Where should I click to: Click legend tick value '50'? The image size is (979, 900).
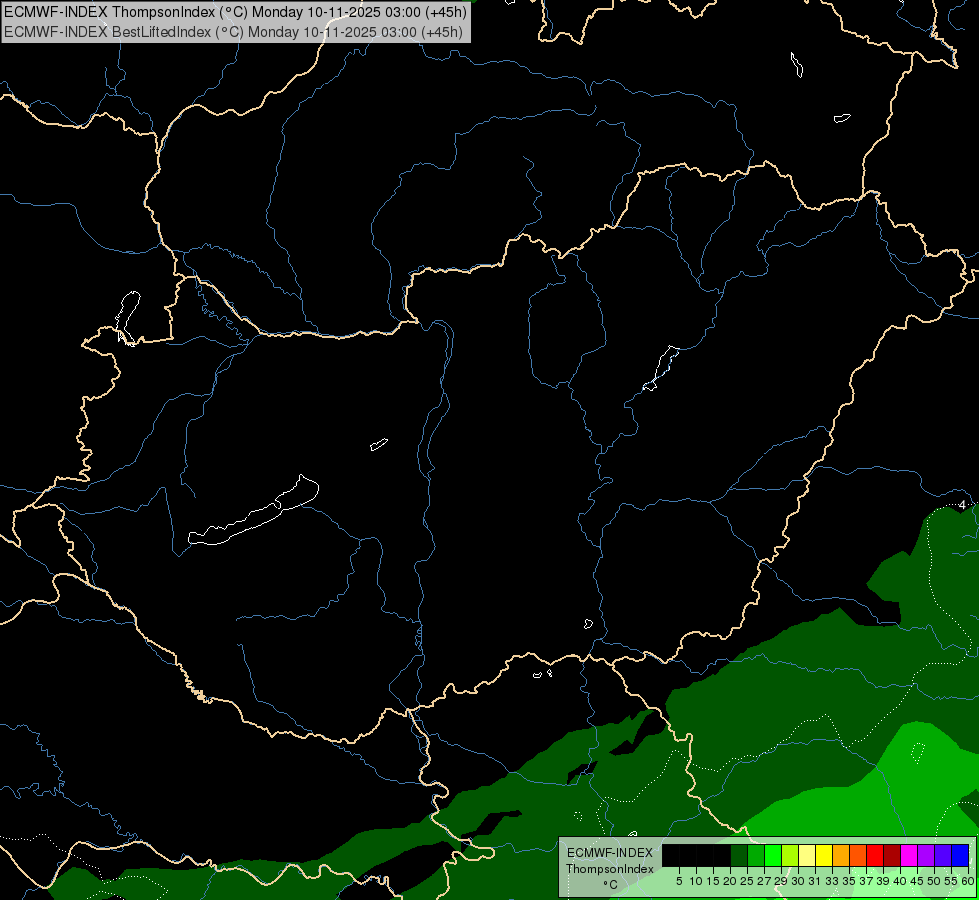[933, 881]
